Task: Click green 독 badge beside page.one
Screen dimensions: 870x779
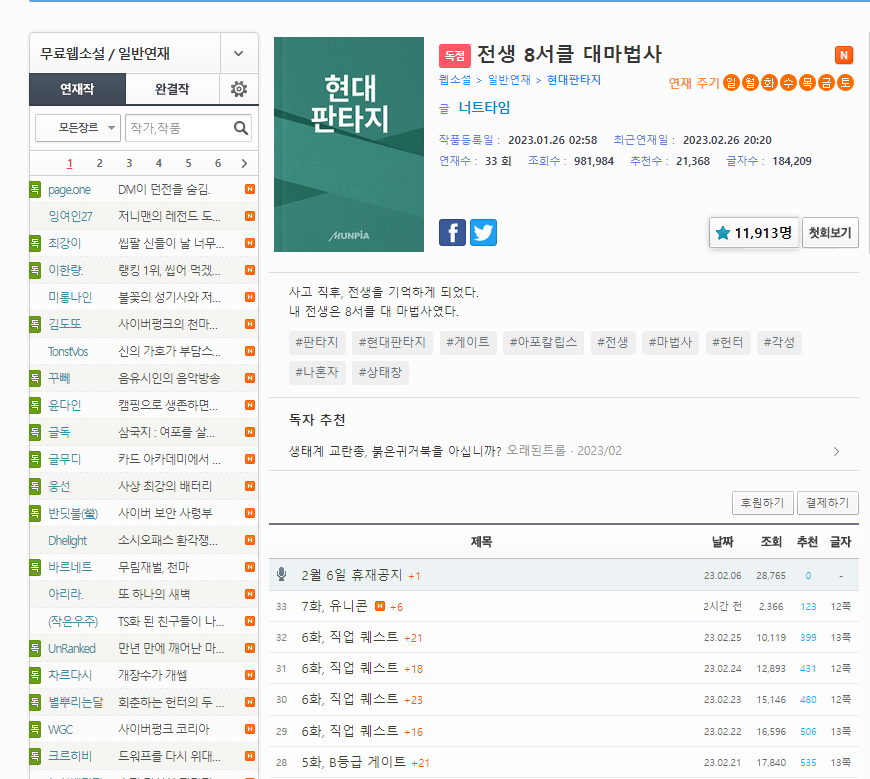Action: tap(35, 189)
